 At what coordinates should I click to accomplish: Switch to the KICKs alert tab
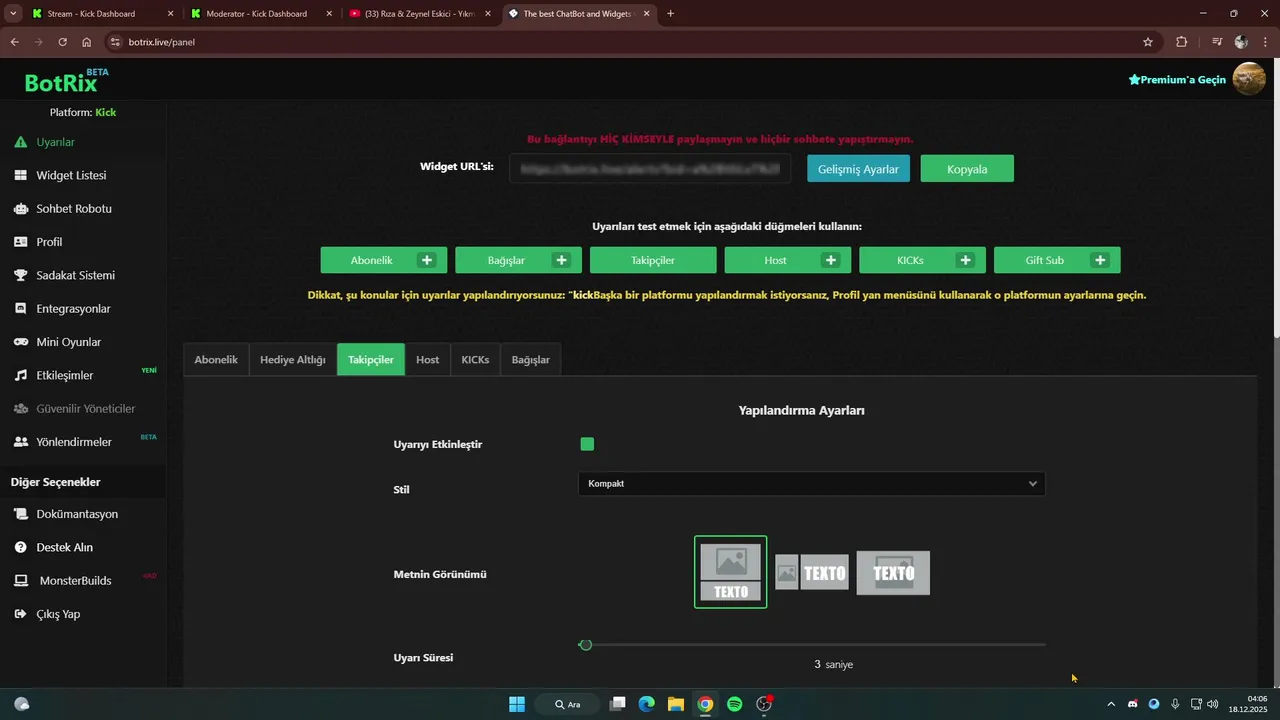tap(475, 359)
